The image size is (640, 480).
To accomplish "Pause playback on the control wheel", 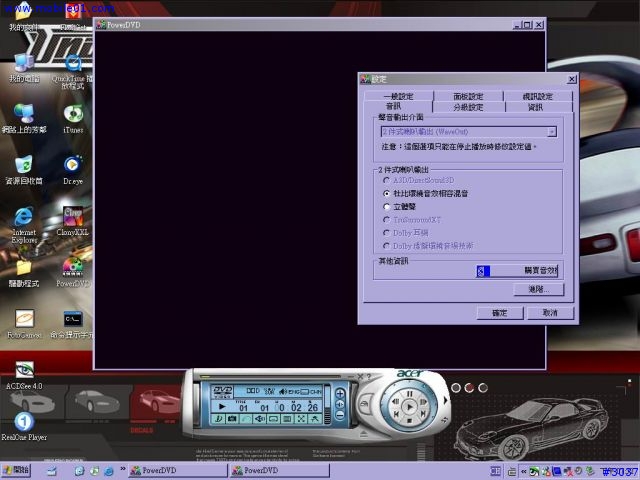I will [x=409, y=394].
